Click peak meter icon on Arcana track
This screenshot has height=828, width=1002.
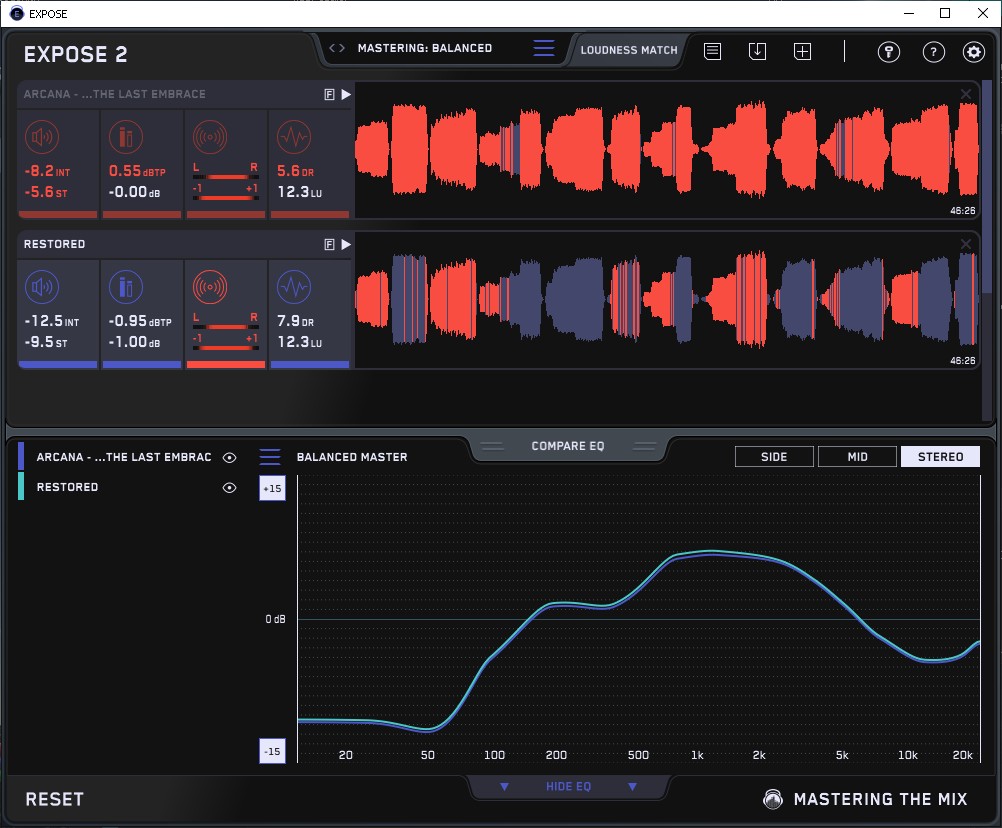[126, 137]
